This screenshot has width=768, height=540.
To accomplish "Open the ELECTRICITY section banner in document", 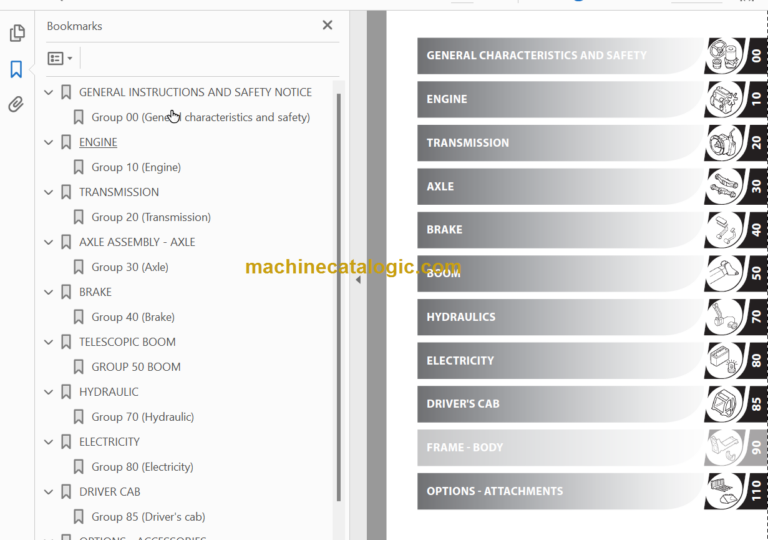I will 560,361.
